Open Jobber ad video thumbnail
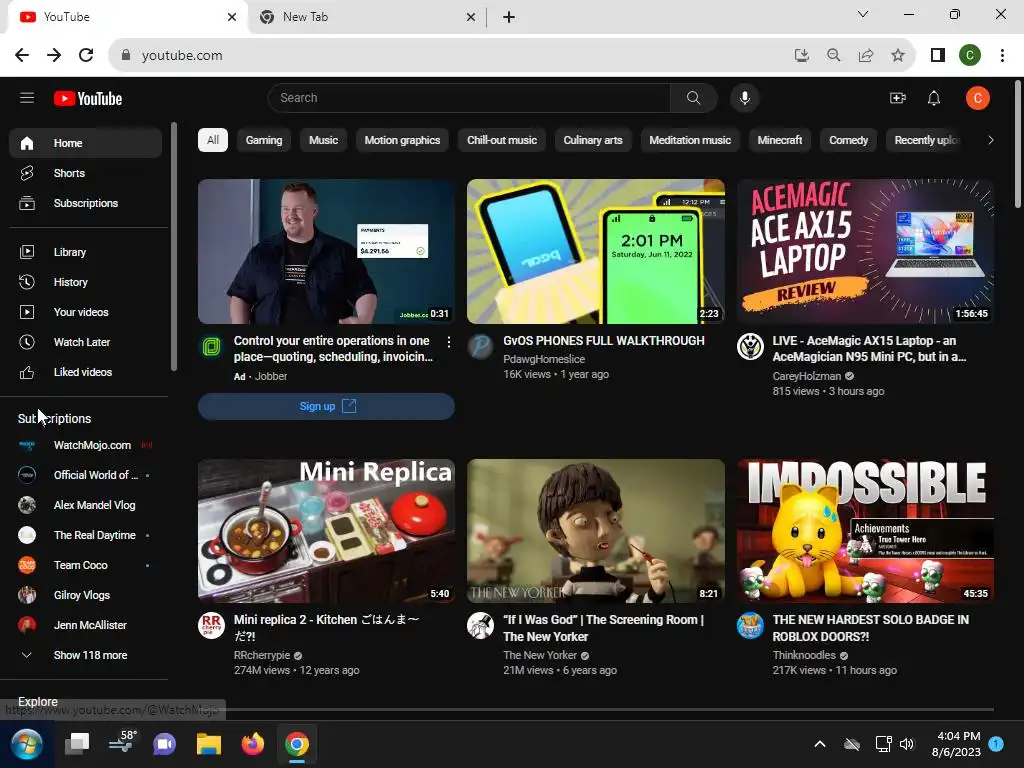 [x=327, y=251]
